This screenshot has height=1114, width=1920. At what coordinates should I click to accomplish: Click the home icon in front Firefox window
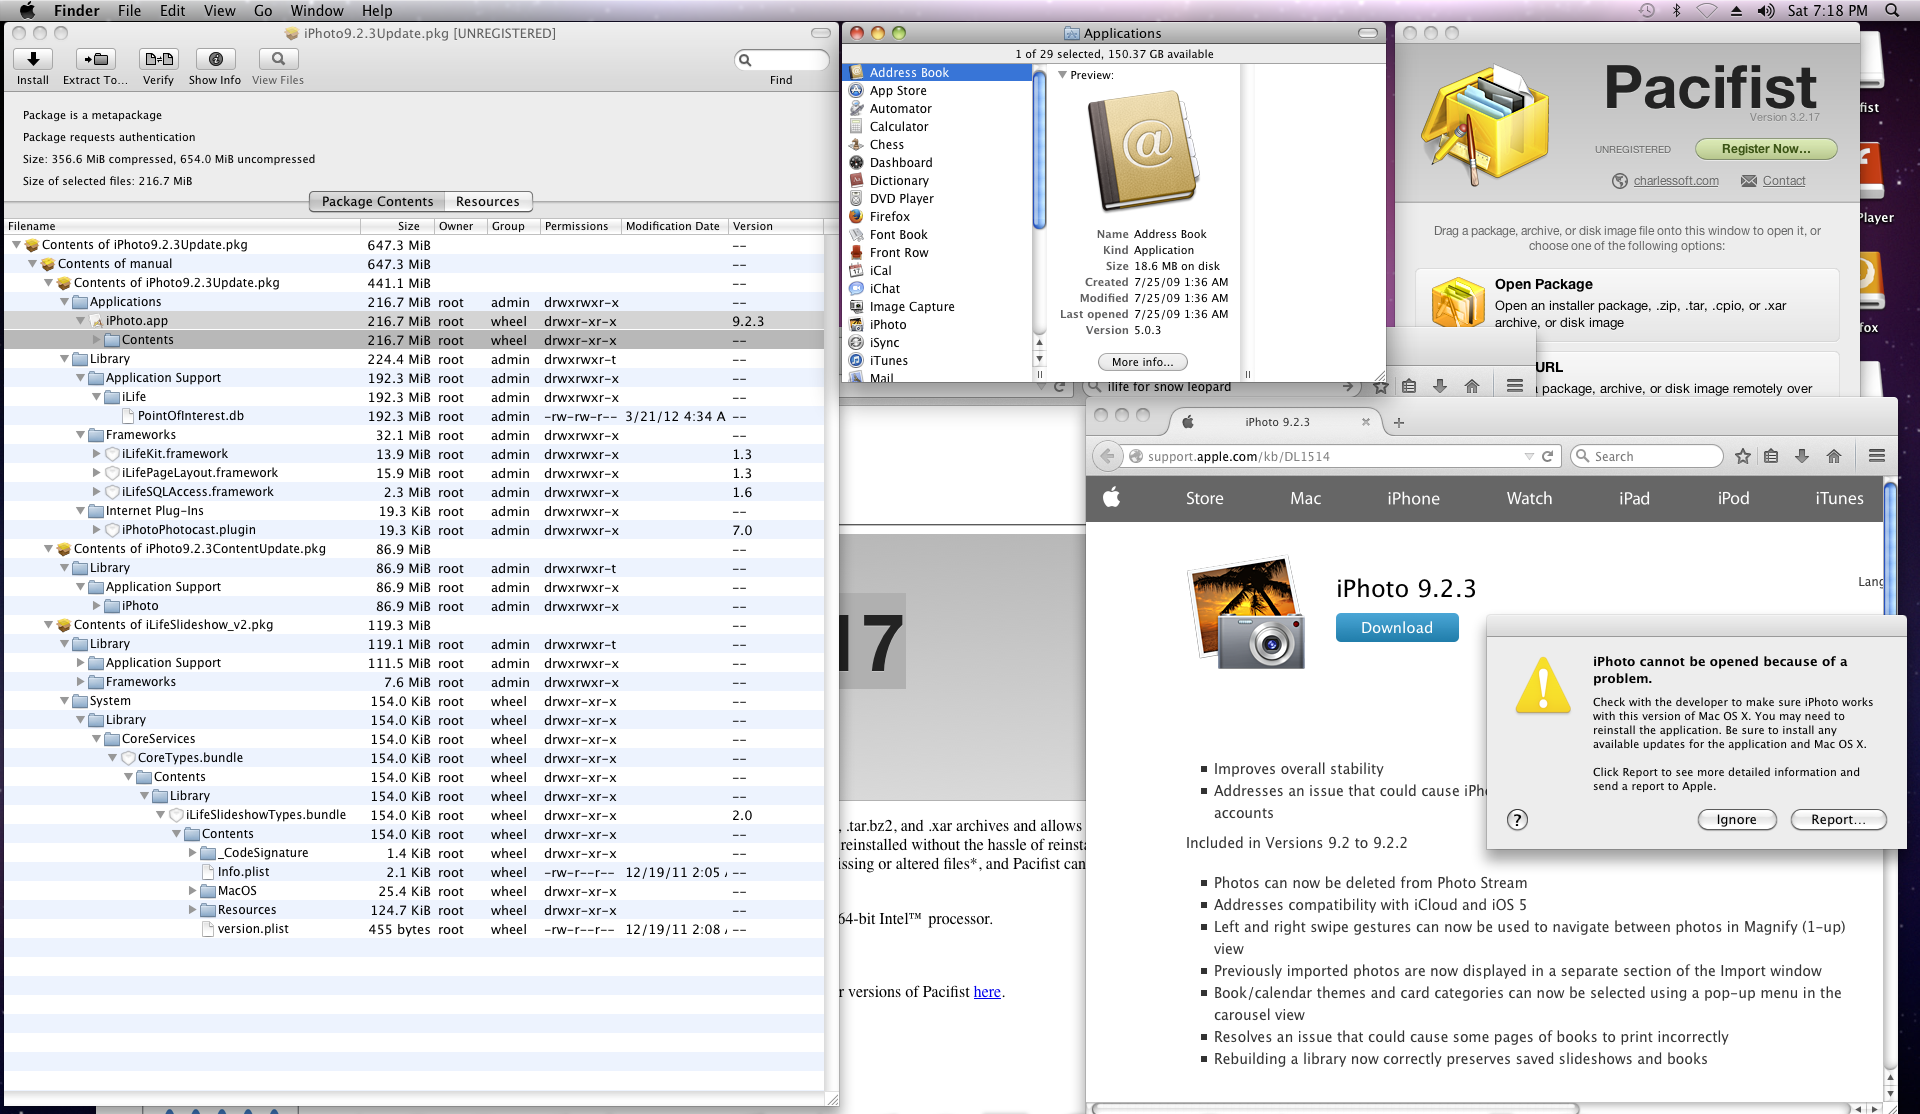pos(1834,456)
